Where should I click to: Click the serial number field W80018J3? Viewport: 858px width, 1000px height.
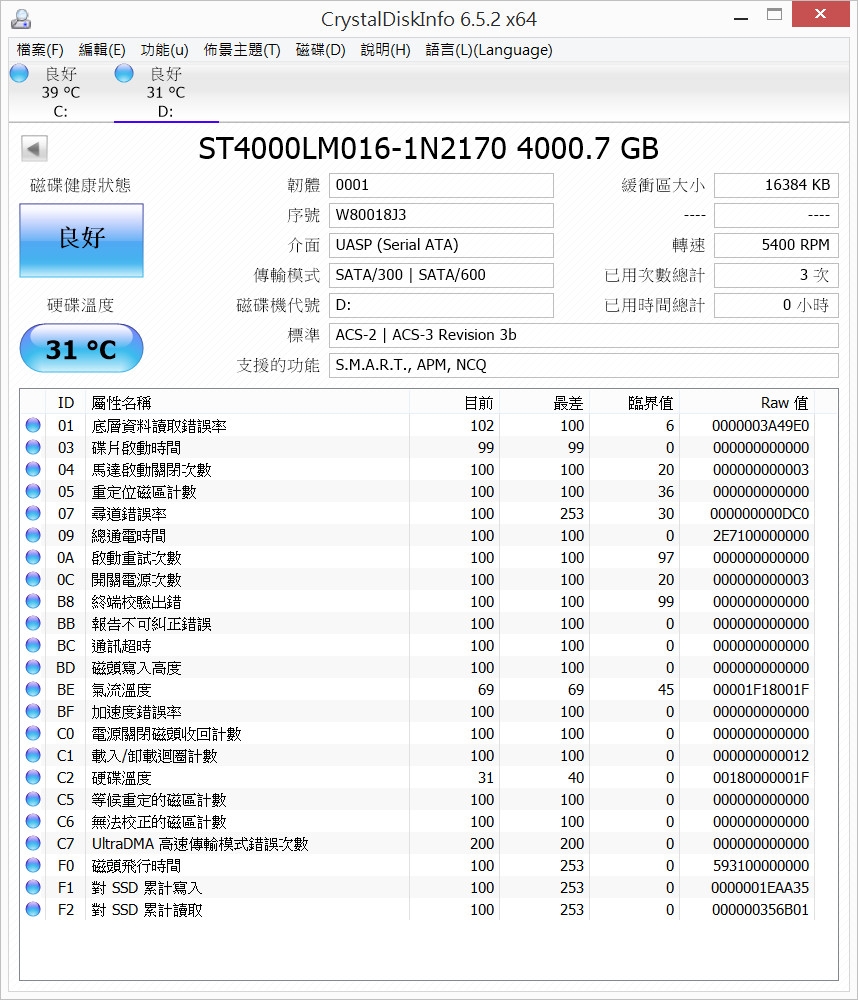click(x=441, y=215)
